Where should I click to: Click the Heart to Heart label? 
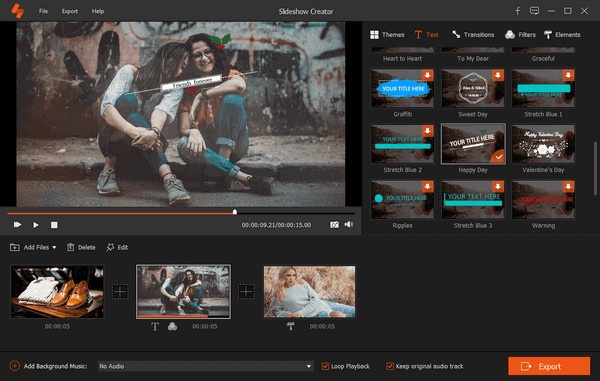402,59
